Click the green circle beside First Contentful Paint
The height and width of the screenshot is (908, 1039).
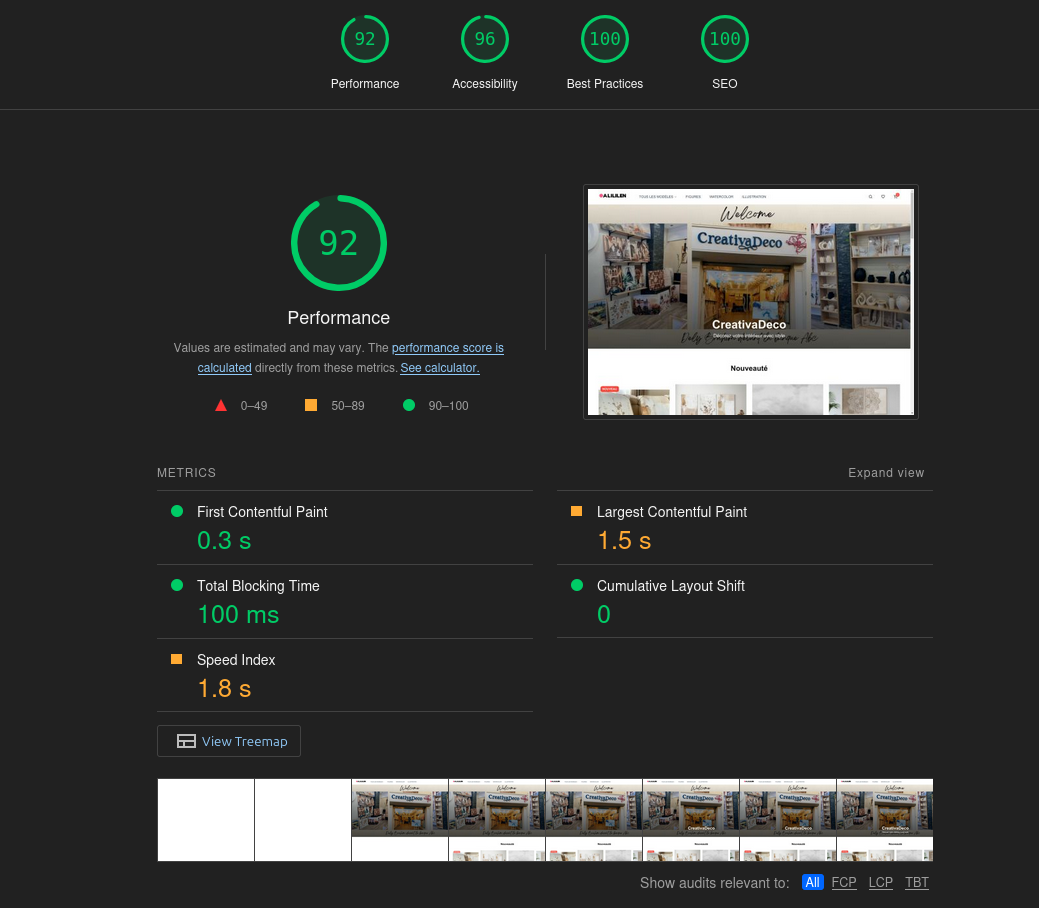[177, 511]
